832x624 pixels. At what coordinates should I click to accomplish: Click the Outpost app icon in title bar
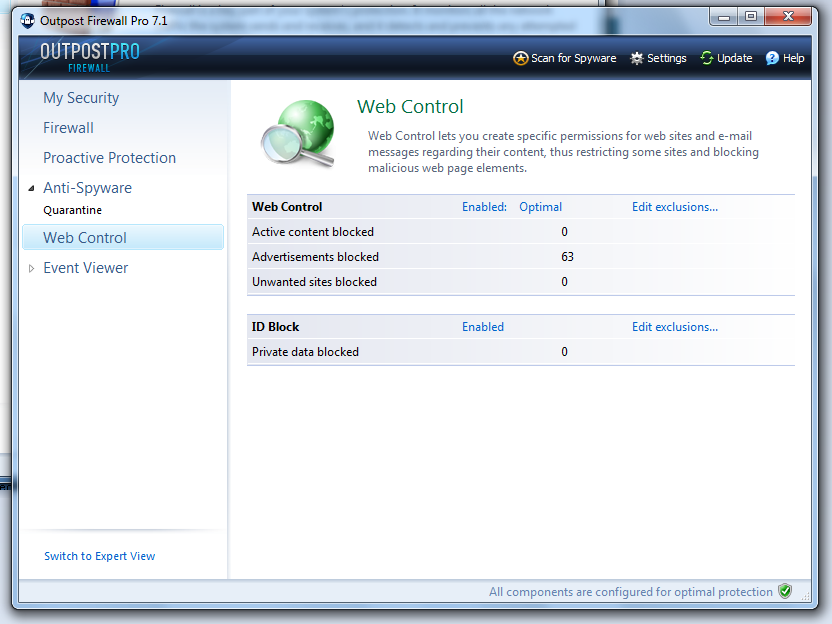click(x=28, y=21)
